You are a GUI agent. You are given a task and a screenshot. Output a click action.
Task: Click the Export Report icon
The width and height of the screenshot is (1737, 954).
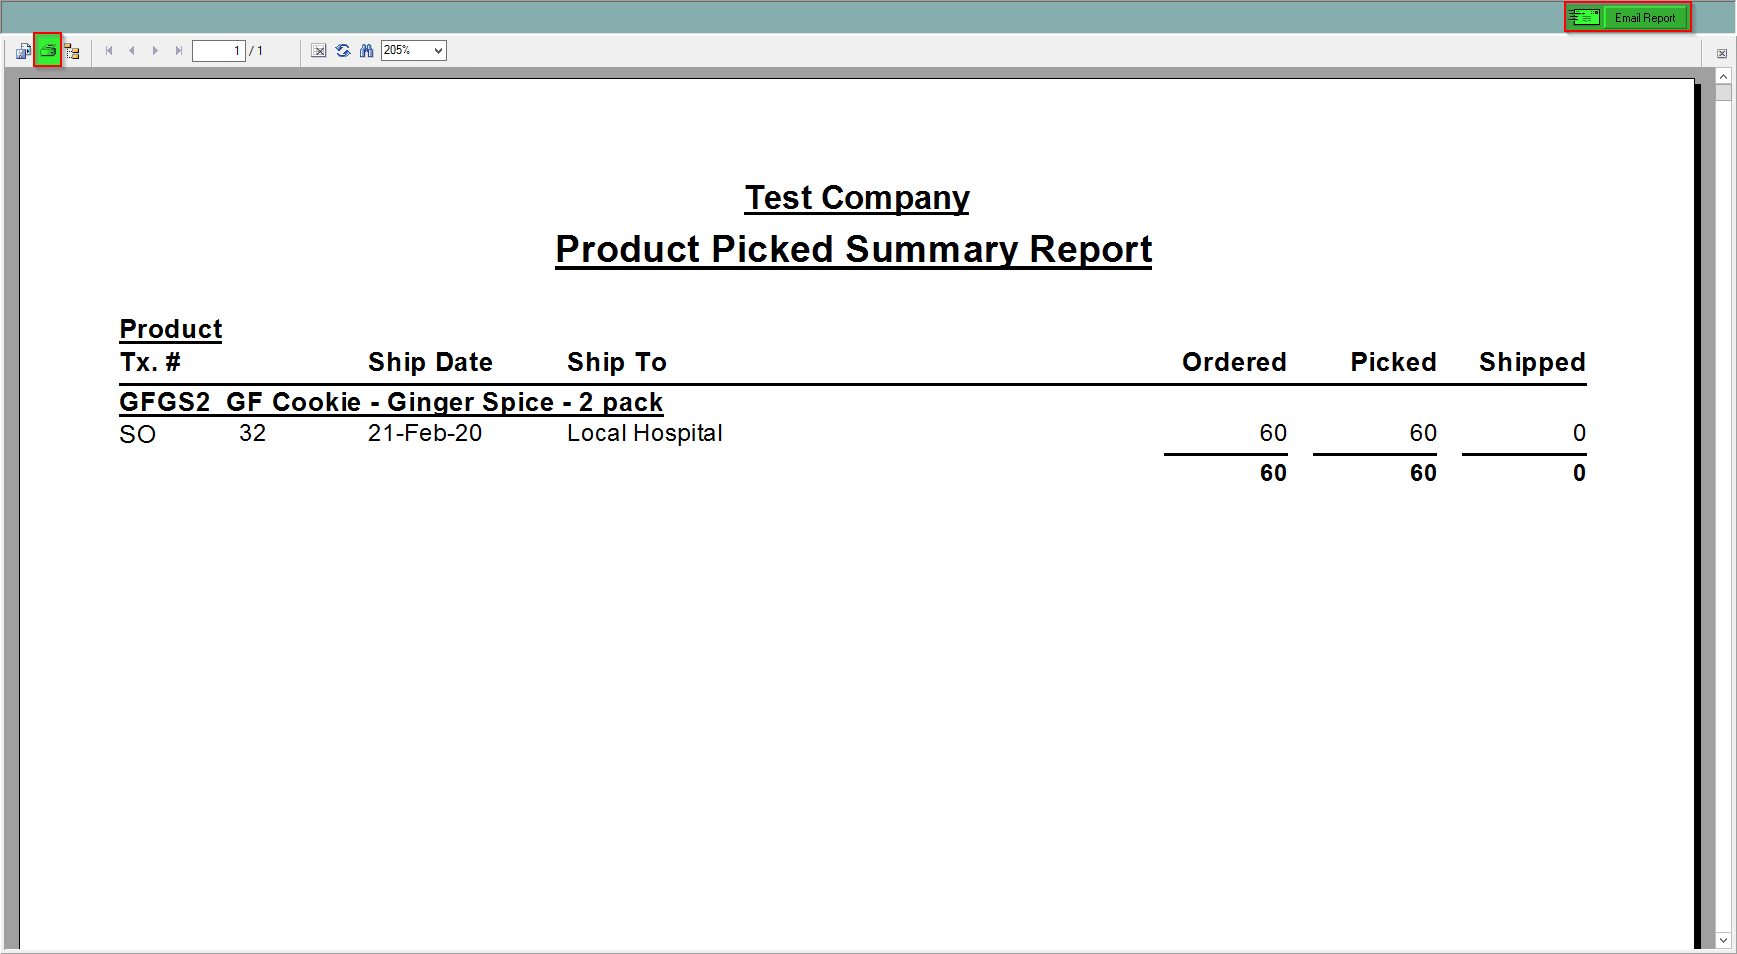click(x=23, y=51)
